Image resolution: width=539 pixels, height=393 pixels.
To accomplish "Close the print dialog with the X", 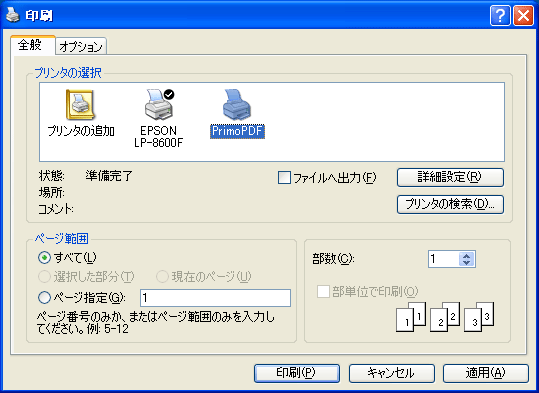I will 523,15.
